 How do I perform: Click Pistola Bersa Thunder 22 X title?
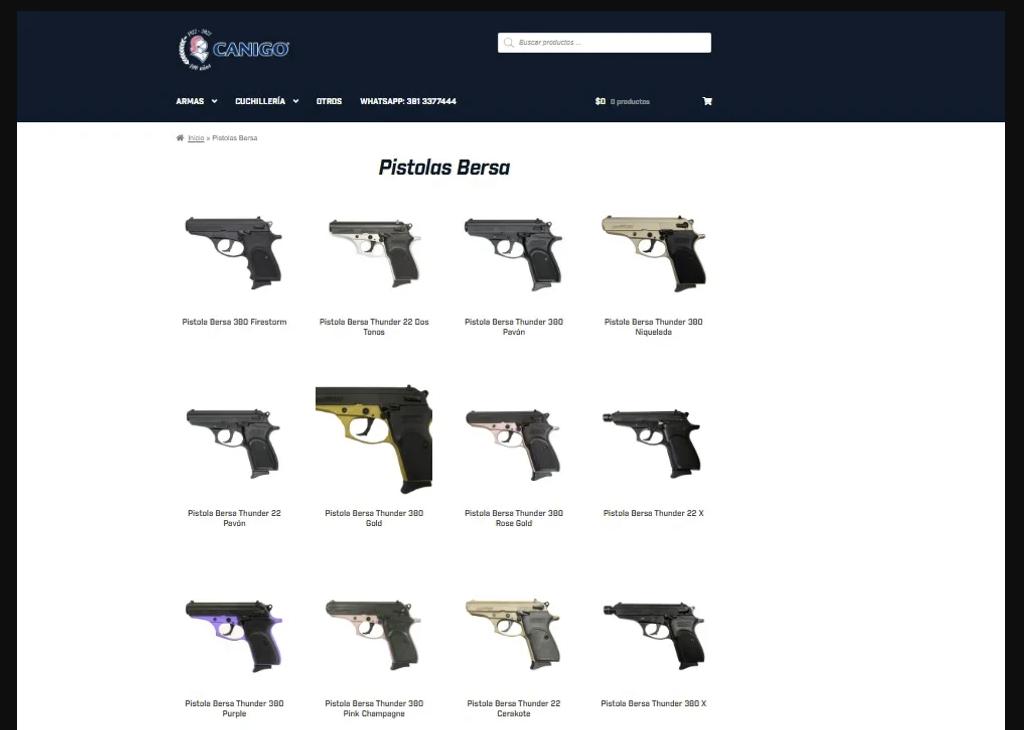[653, 513]
